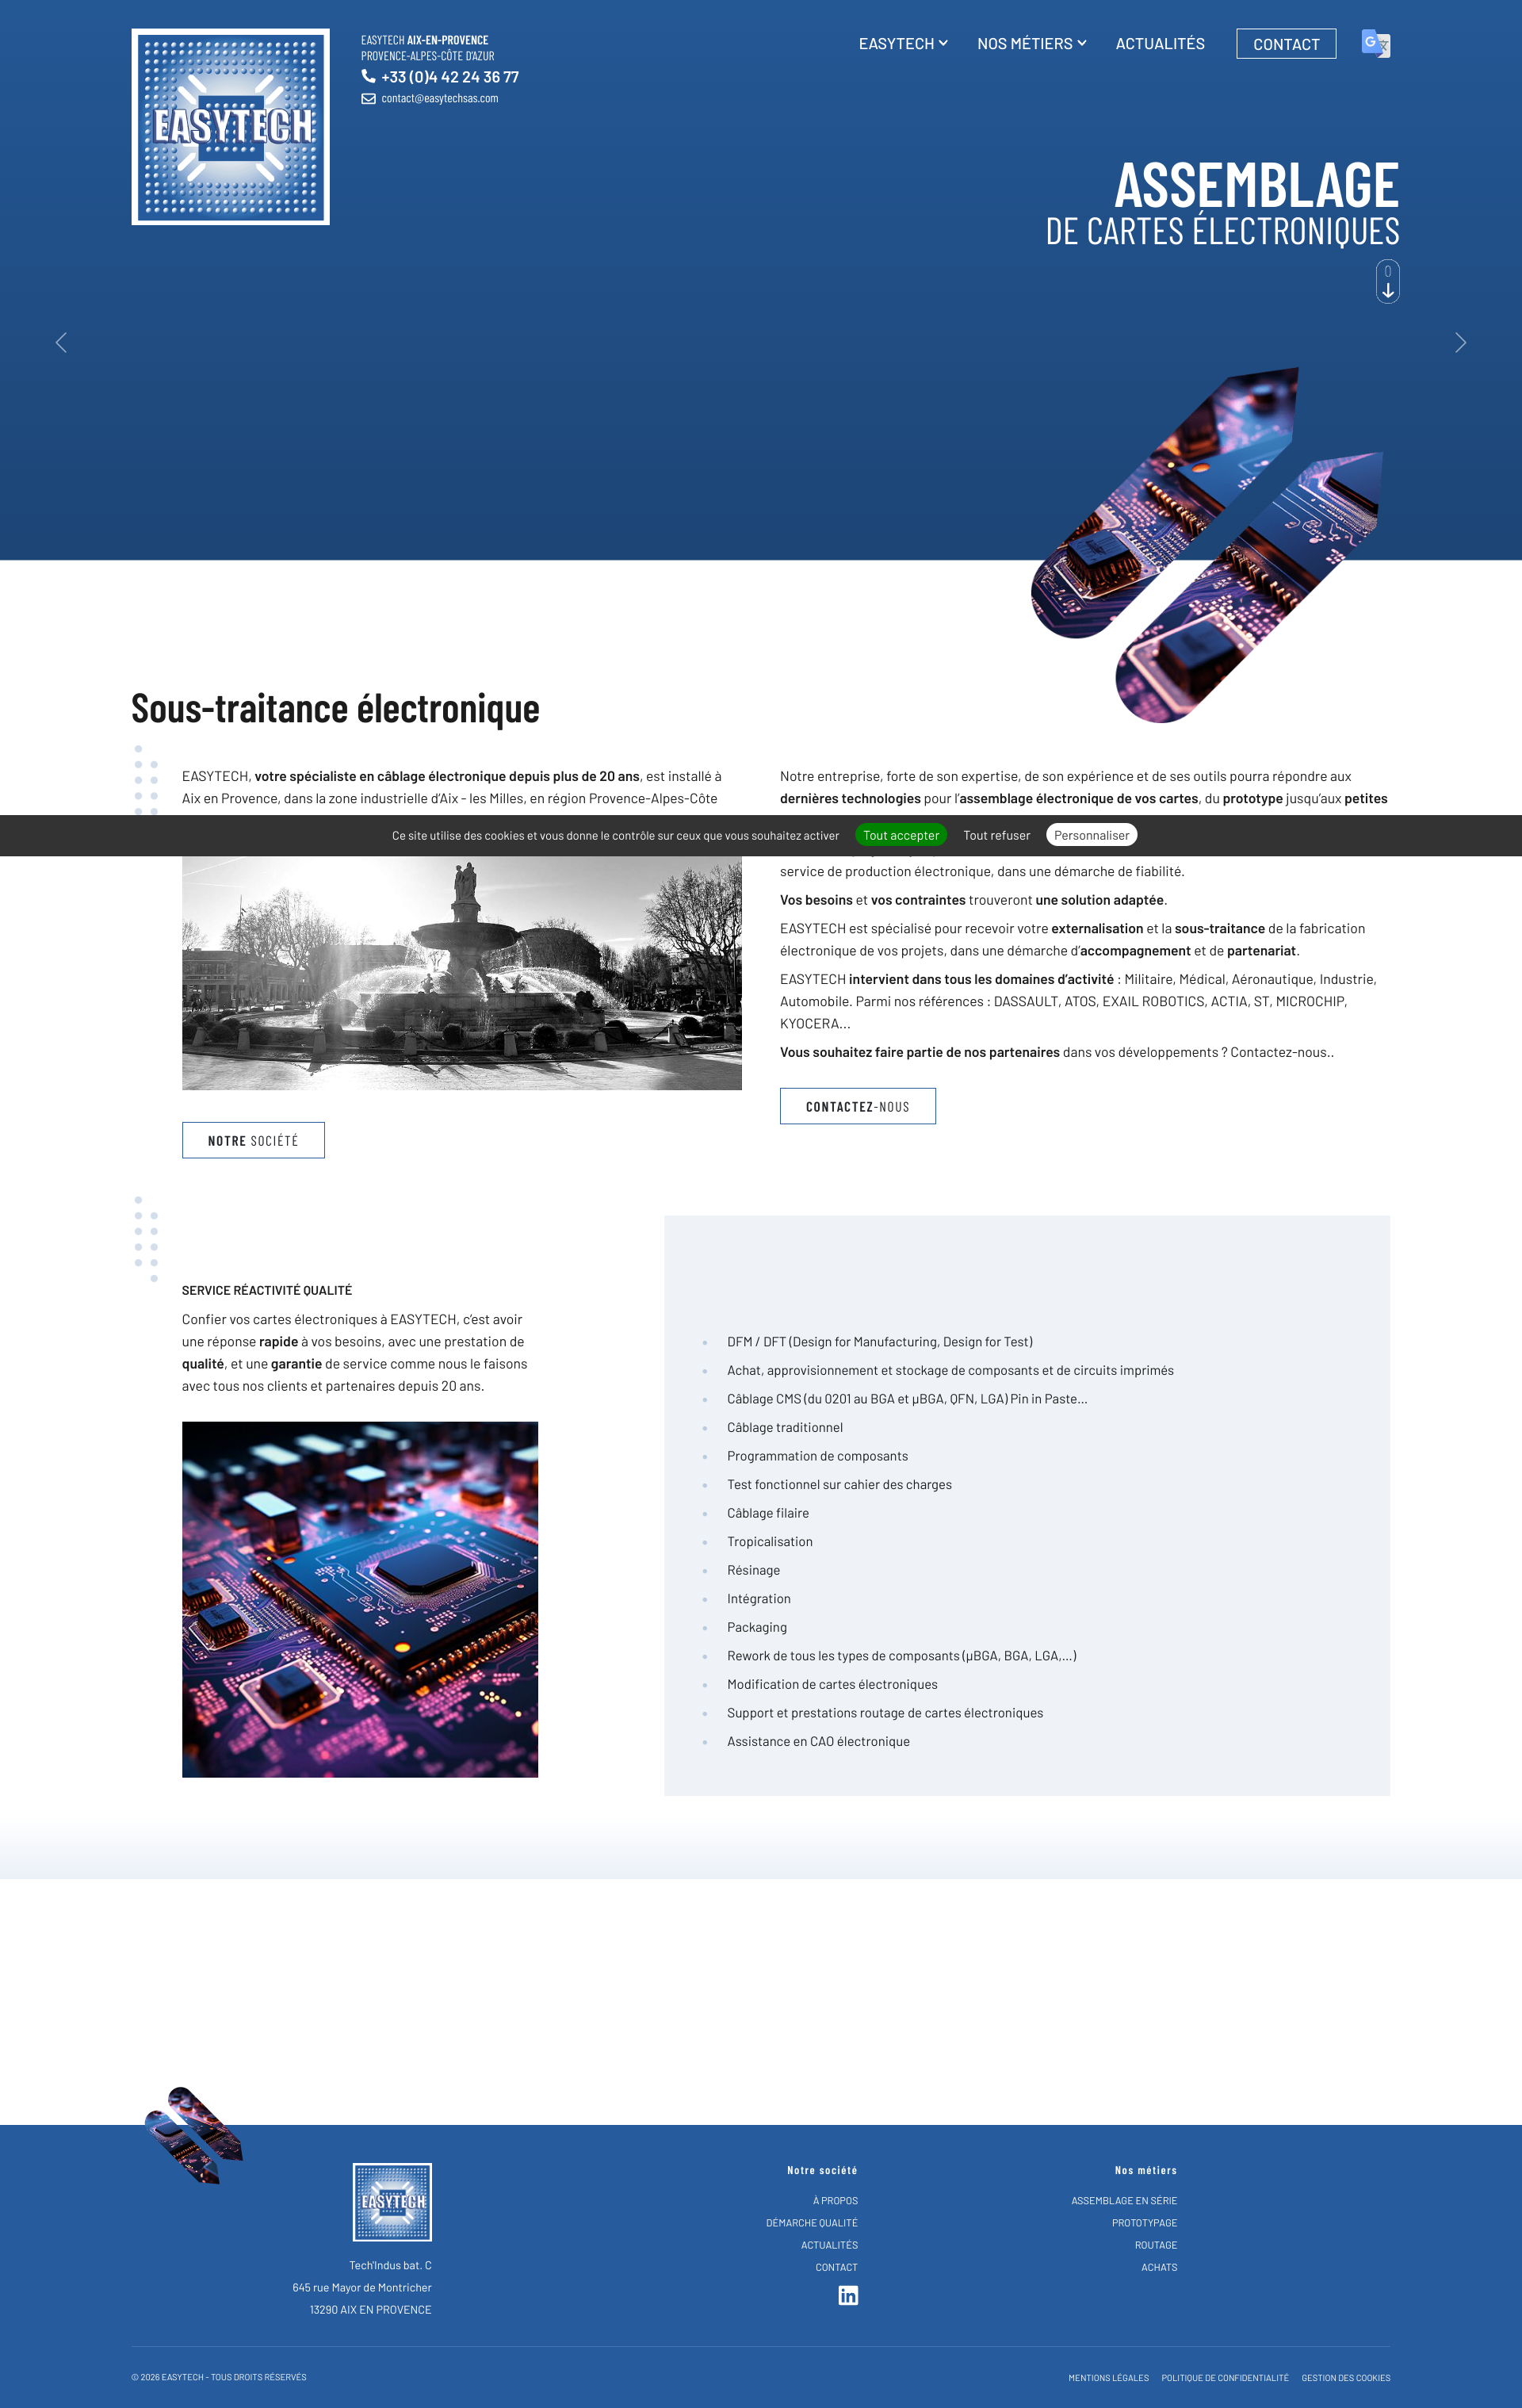Image resolution: width=1522 pixels, height=2408 pixels.
Task: Expand the NOS MÉTIERS dropdown menu
Action: (x=1031, y=44)
